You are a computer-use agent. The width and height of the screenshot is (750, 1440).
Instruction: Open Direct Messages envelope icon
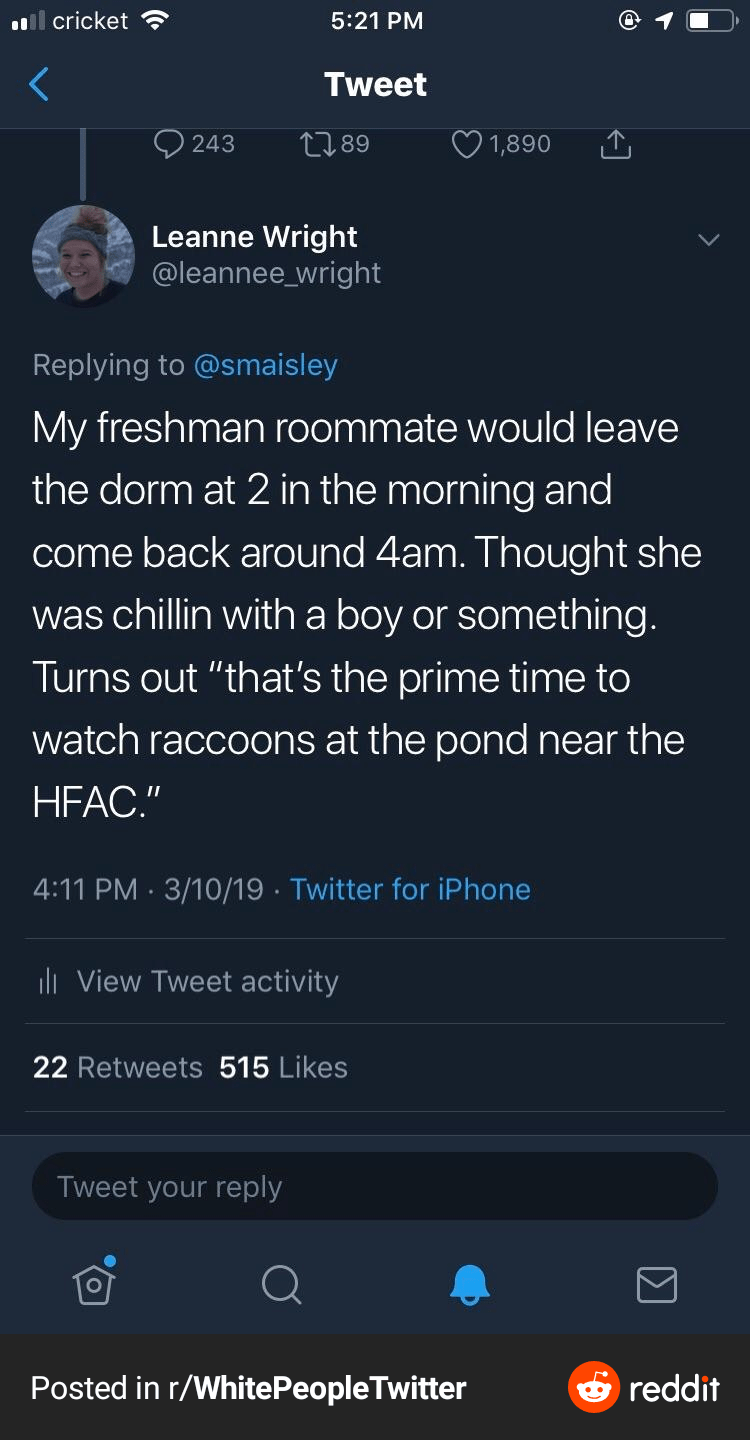coord(657,1286)
